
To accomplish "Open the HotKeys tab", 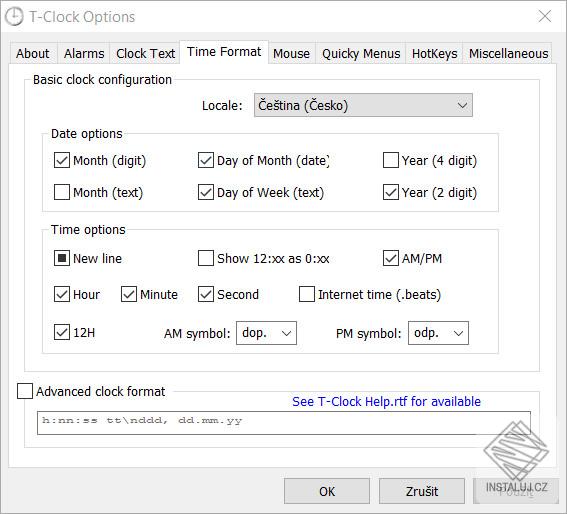I will (434, 54).
